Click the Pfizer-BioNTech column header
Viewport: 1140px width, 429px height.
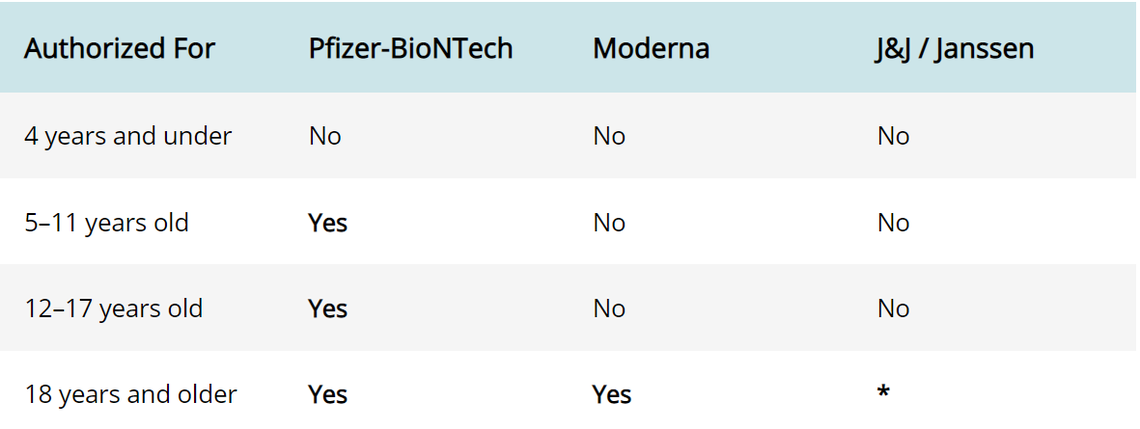point(410,49)
